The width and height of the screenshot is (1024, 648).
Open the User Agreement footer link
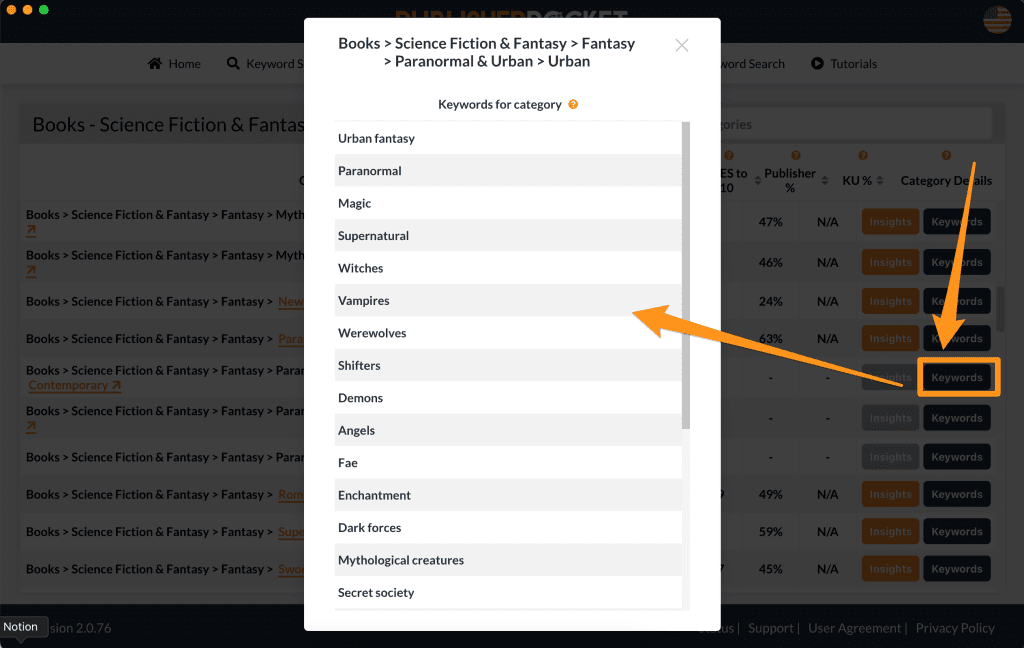pos(854,628)
